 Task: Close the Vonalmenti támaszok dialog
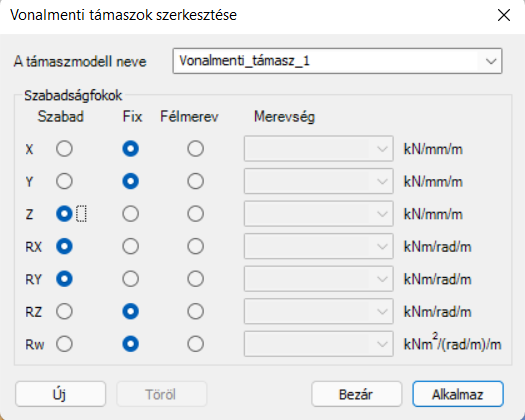click(x=504, y=15)
